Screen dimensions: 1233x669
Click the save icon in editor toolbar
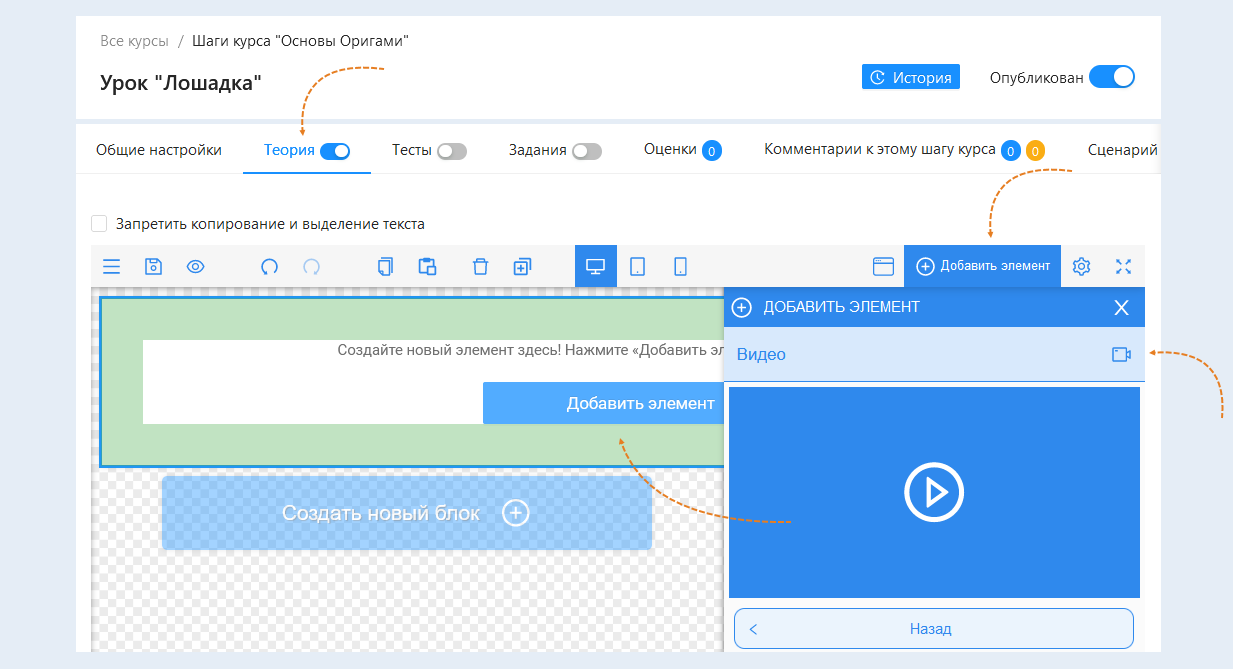(x=153, y=266)
